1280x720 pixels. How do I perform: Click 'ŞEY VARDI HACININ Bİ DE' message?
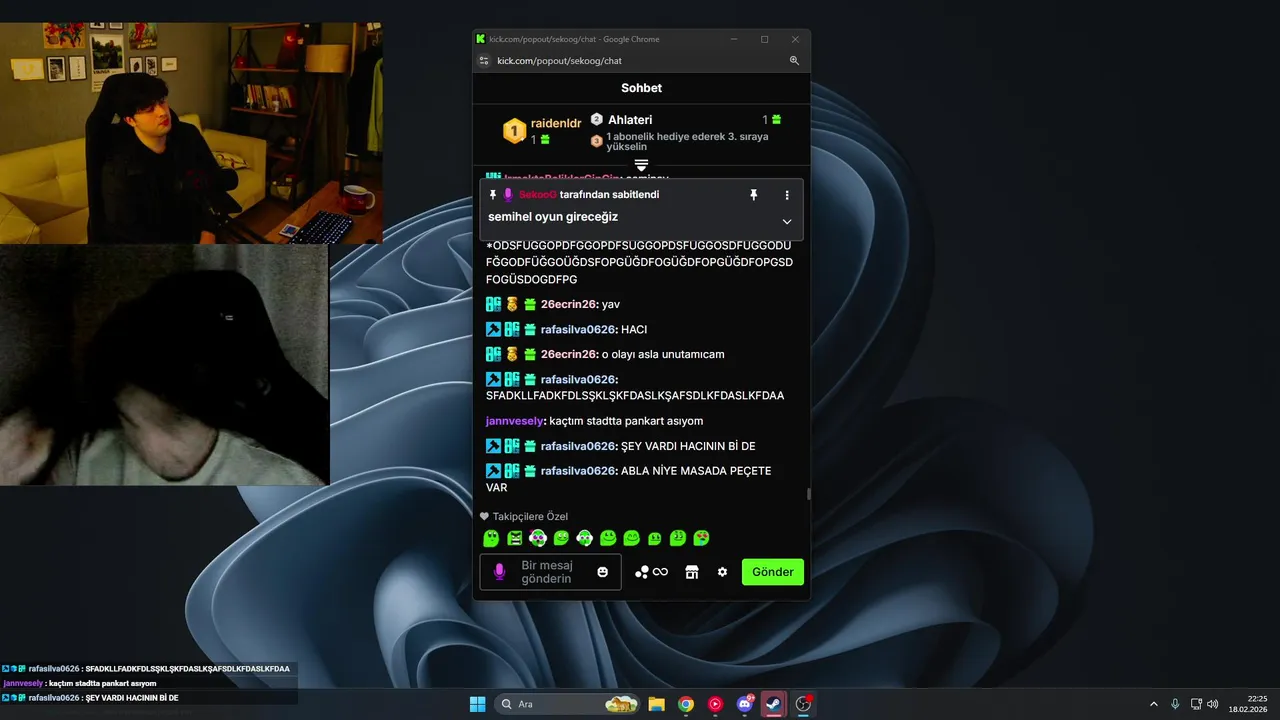pos(688,446)
